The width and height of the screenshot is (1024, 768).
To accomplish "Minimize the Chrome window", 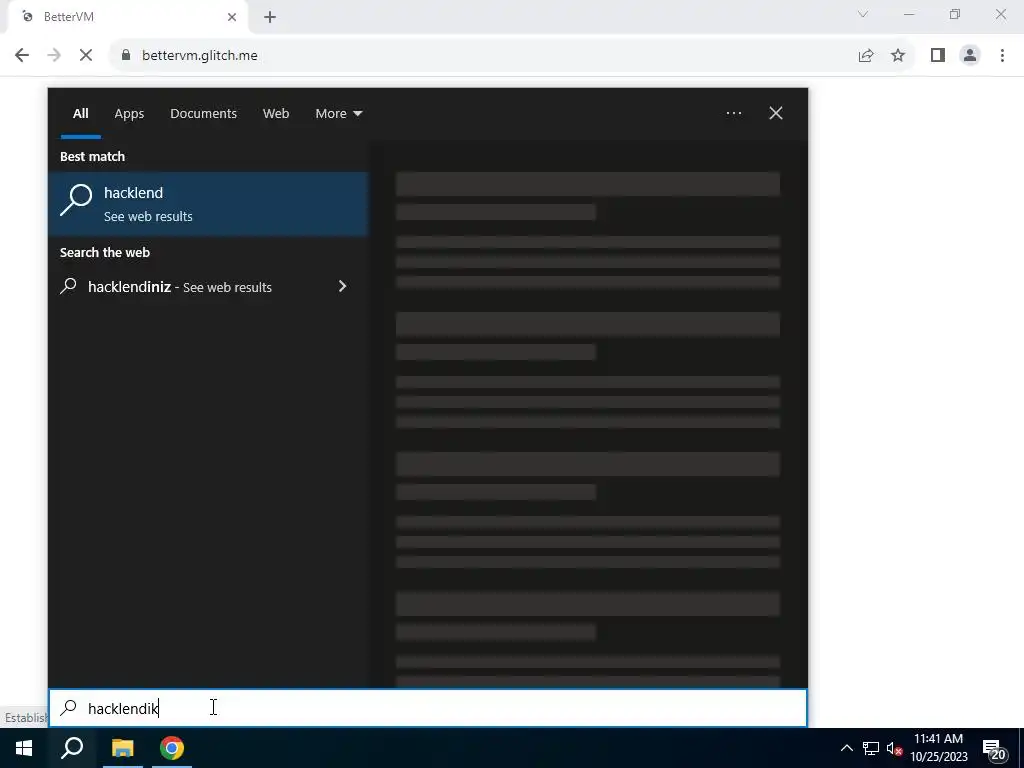I will coord(909,14).
